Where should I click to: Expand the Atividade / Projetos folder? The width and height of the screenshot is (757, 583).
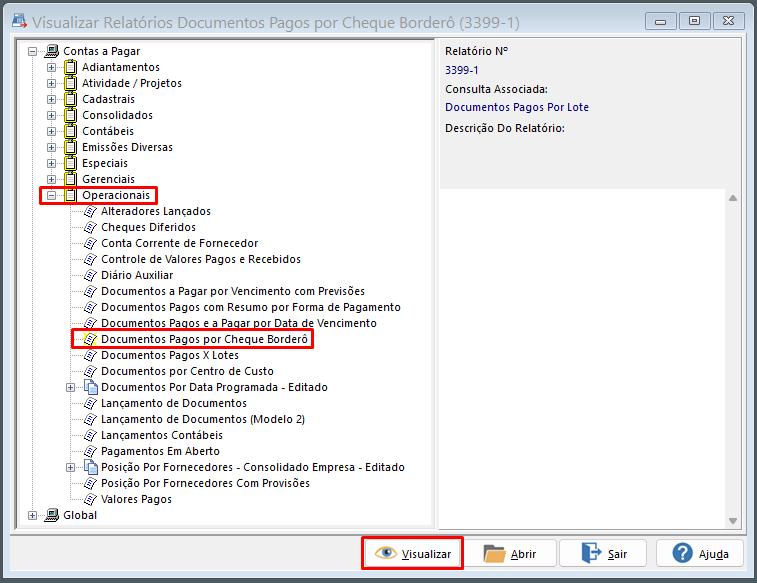point(51,83)
